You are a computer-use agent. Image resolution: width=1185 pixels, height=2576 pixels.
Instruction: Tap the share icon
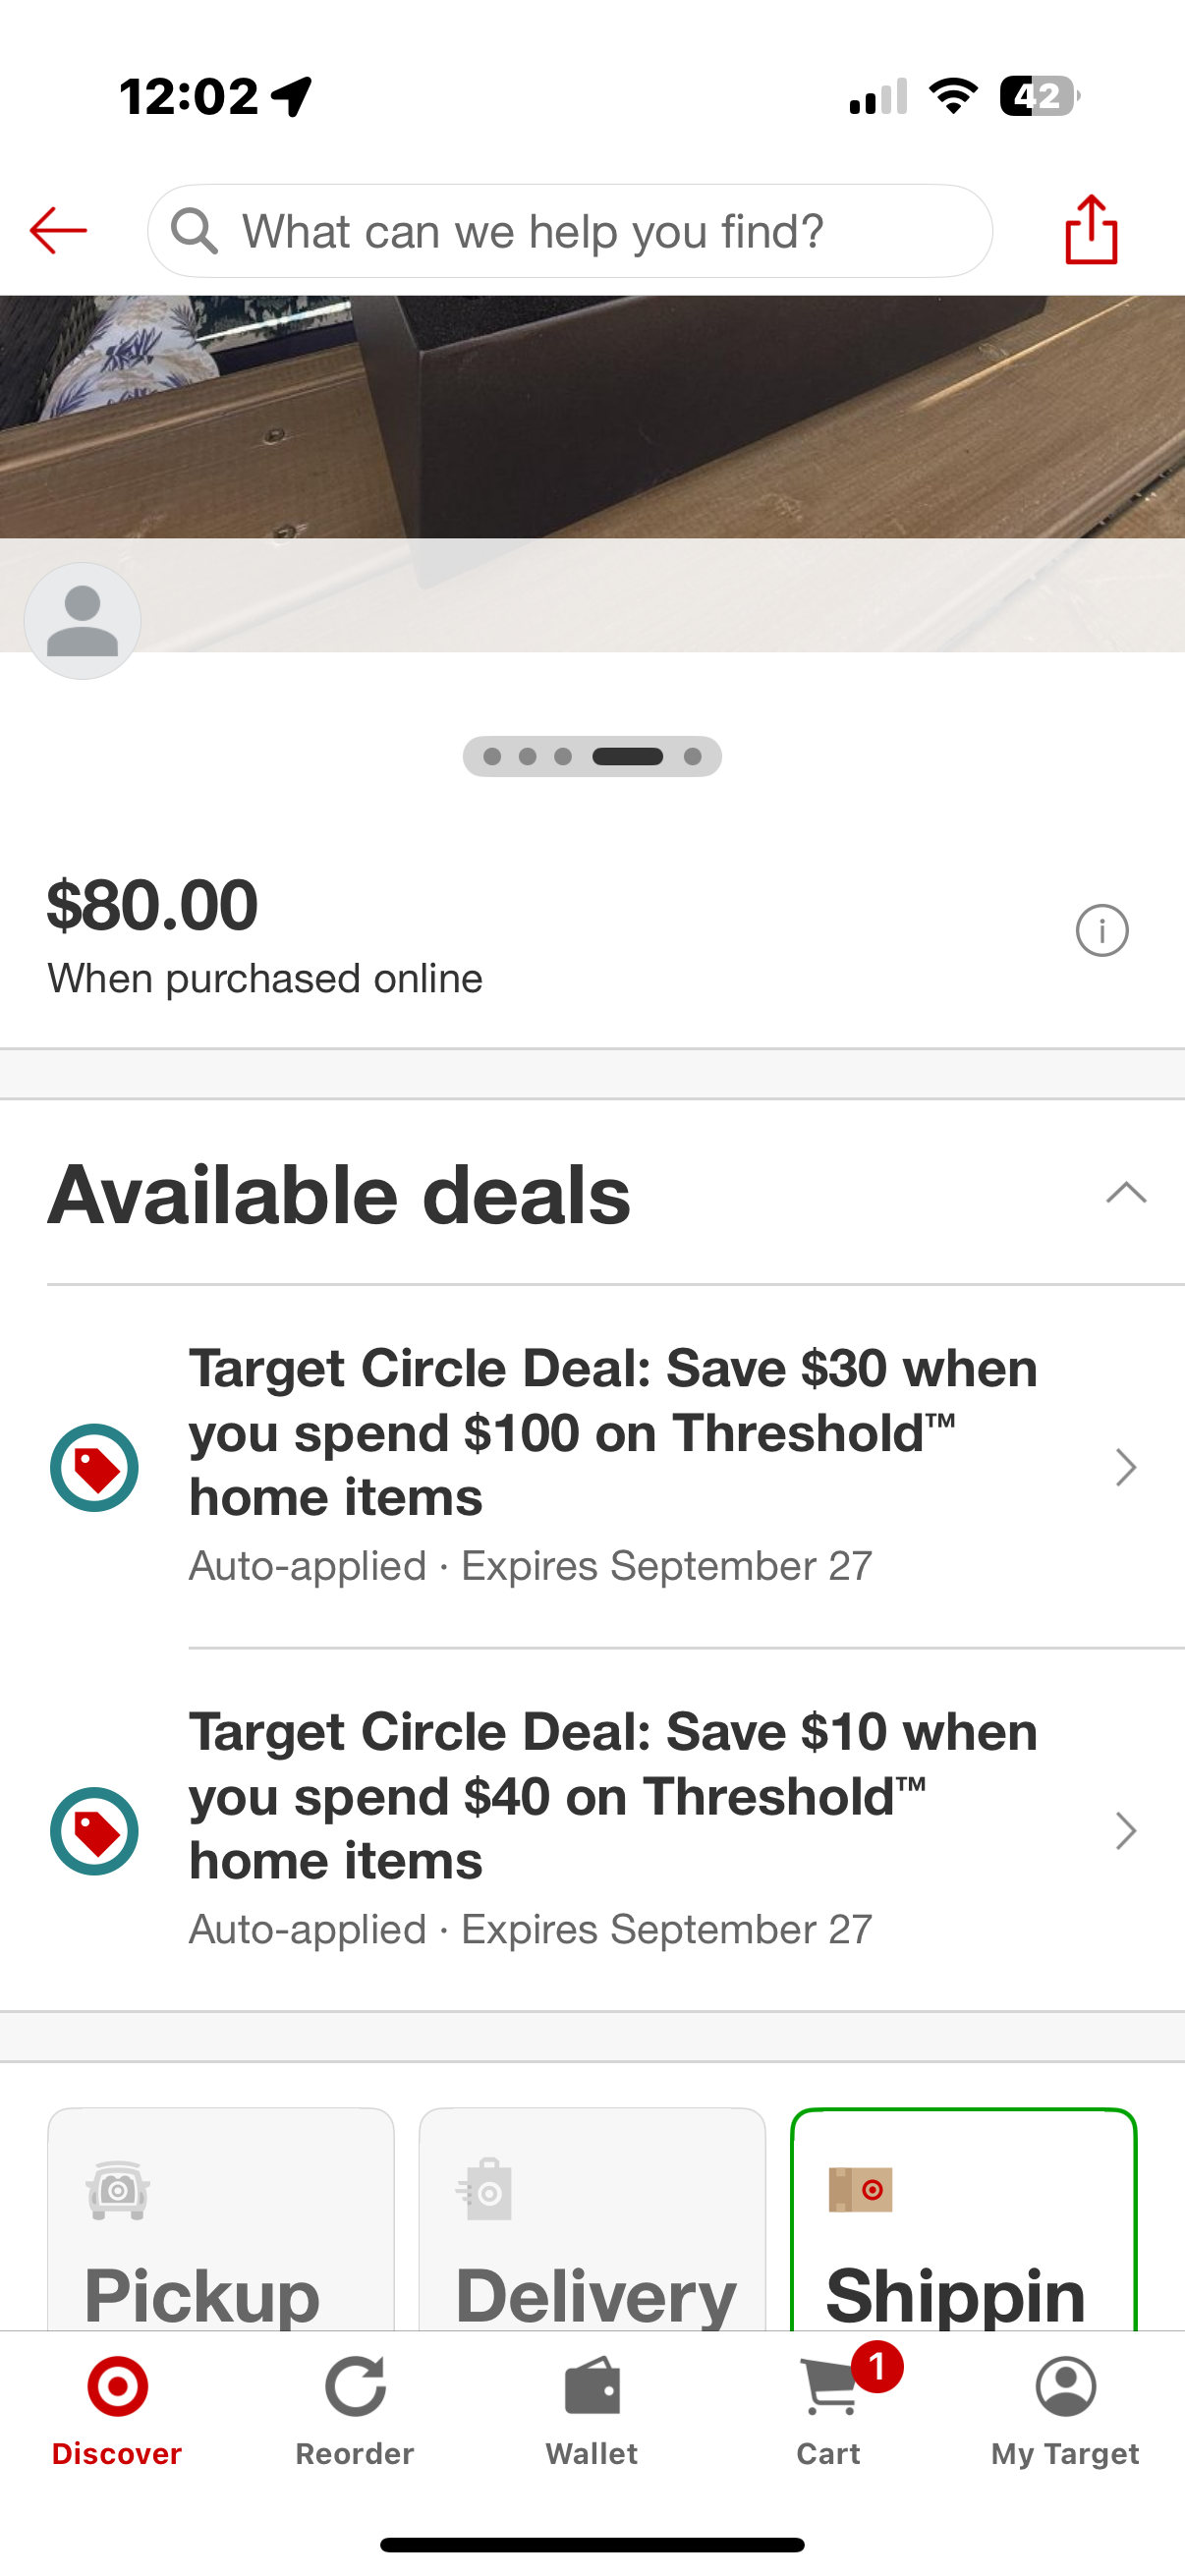pos(1091,230)
